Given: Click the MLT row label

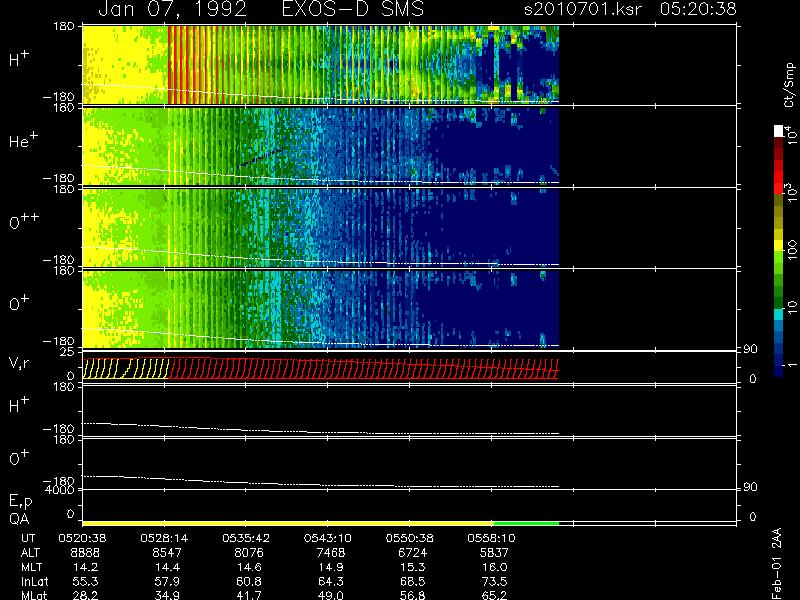Looking at the screenshot, I should click(31, 567).
